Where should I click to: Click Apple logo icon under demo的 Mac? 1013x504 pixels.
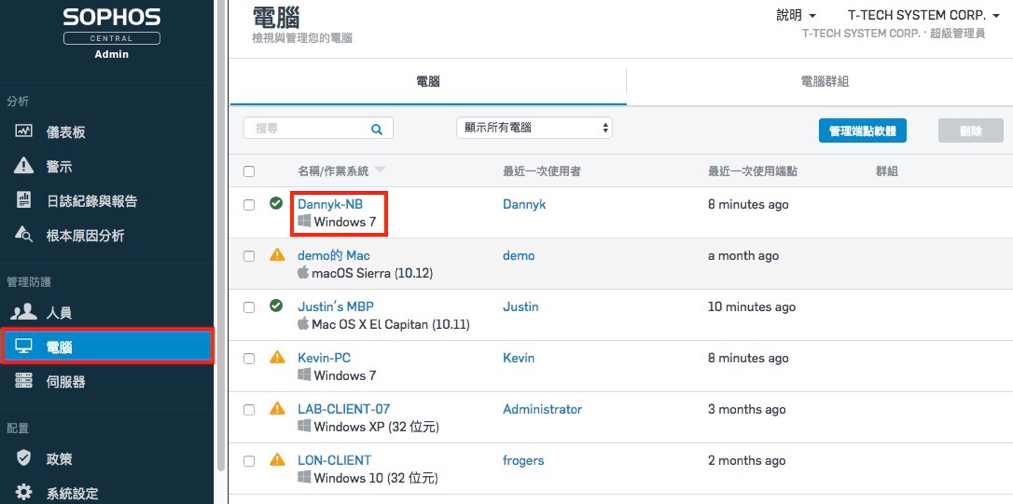pos(303,273)
